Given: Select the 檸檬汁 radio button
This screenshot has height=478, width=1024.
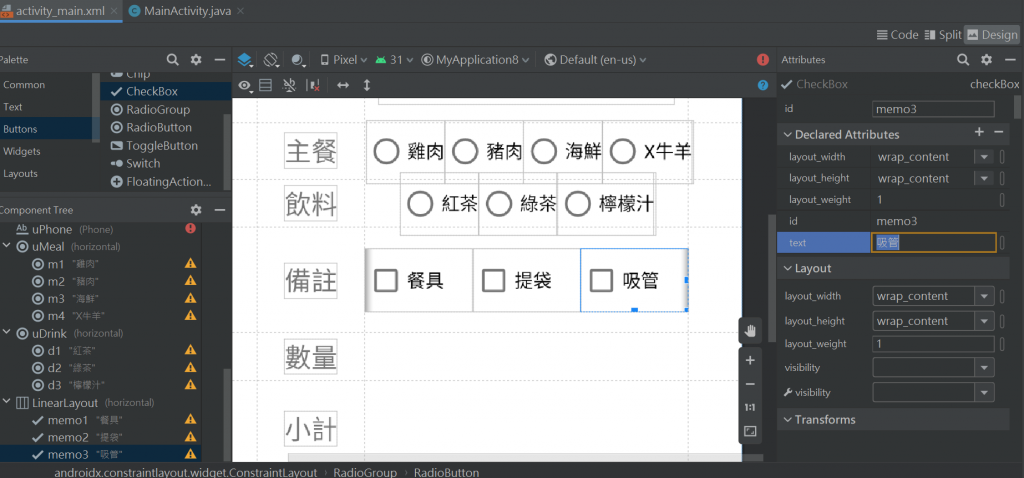Looking at the screenshot, I should coord(605,204).
